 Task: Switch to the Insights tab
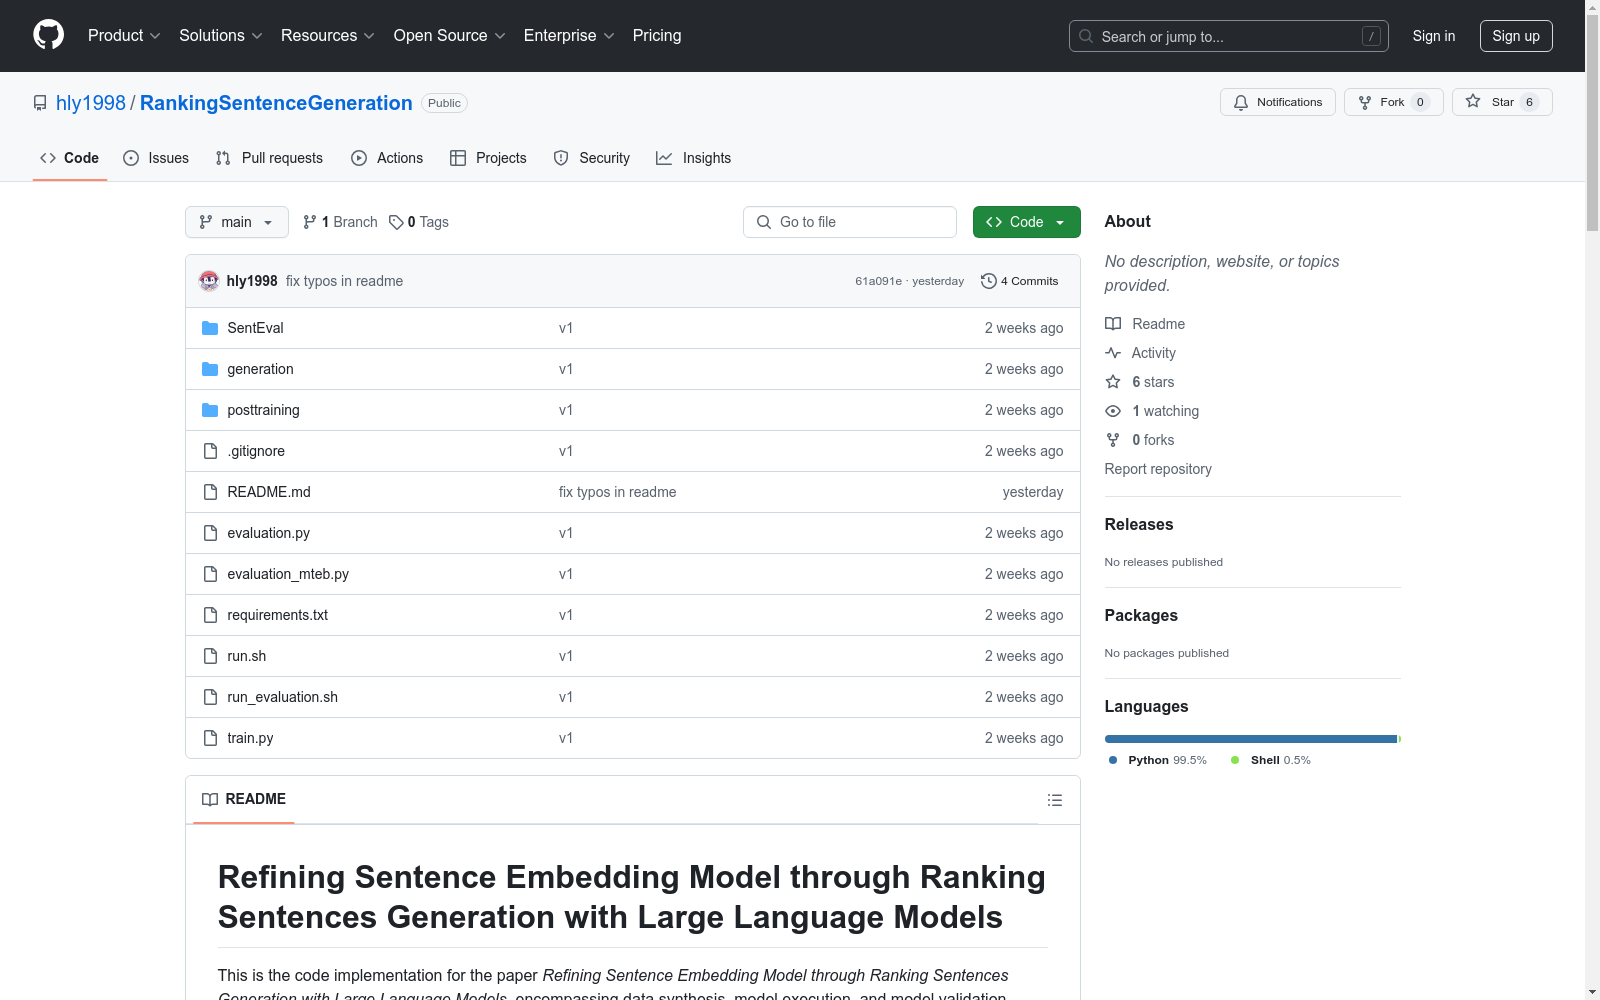[693, 158]
